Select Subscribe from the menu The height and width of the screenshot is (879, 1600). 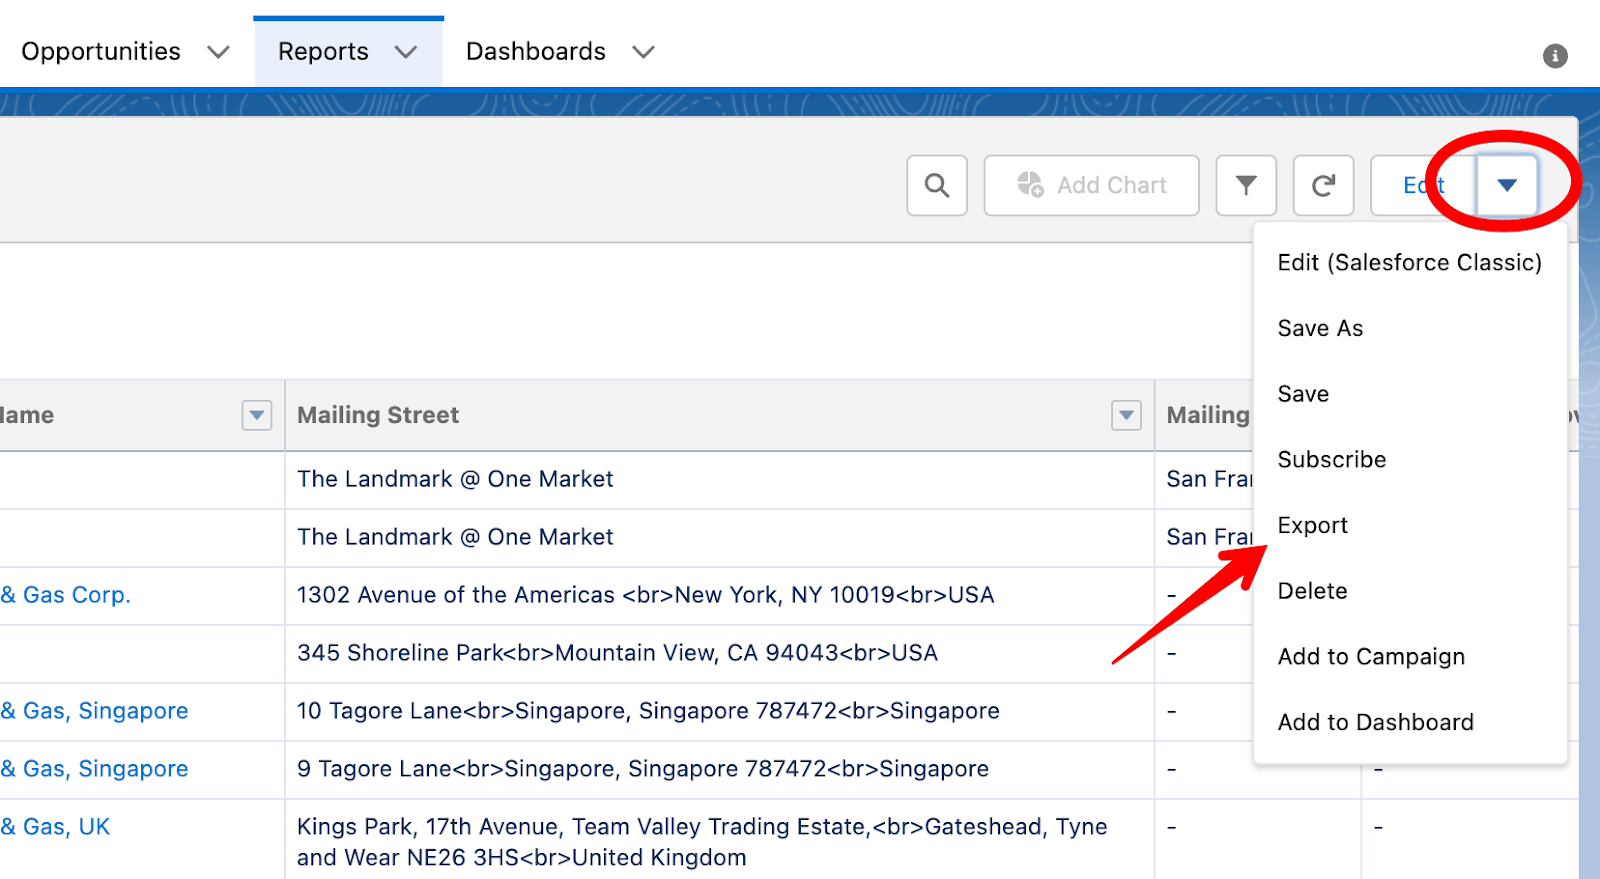tap(1410, 460)
